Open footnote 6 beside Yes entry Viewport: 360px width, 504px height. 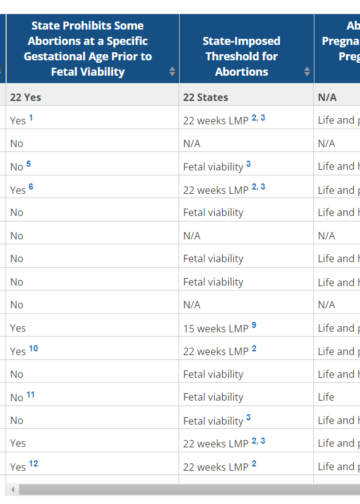click(x=31, y=186)
